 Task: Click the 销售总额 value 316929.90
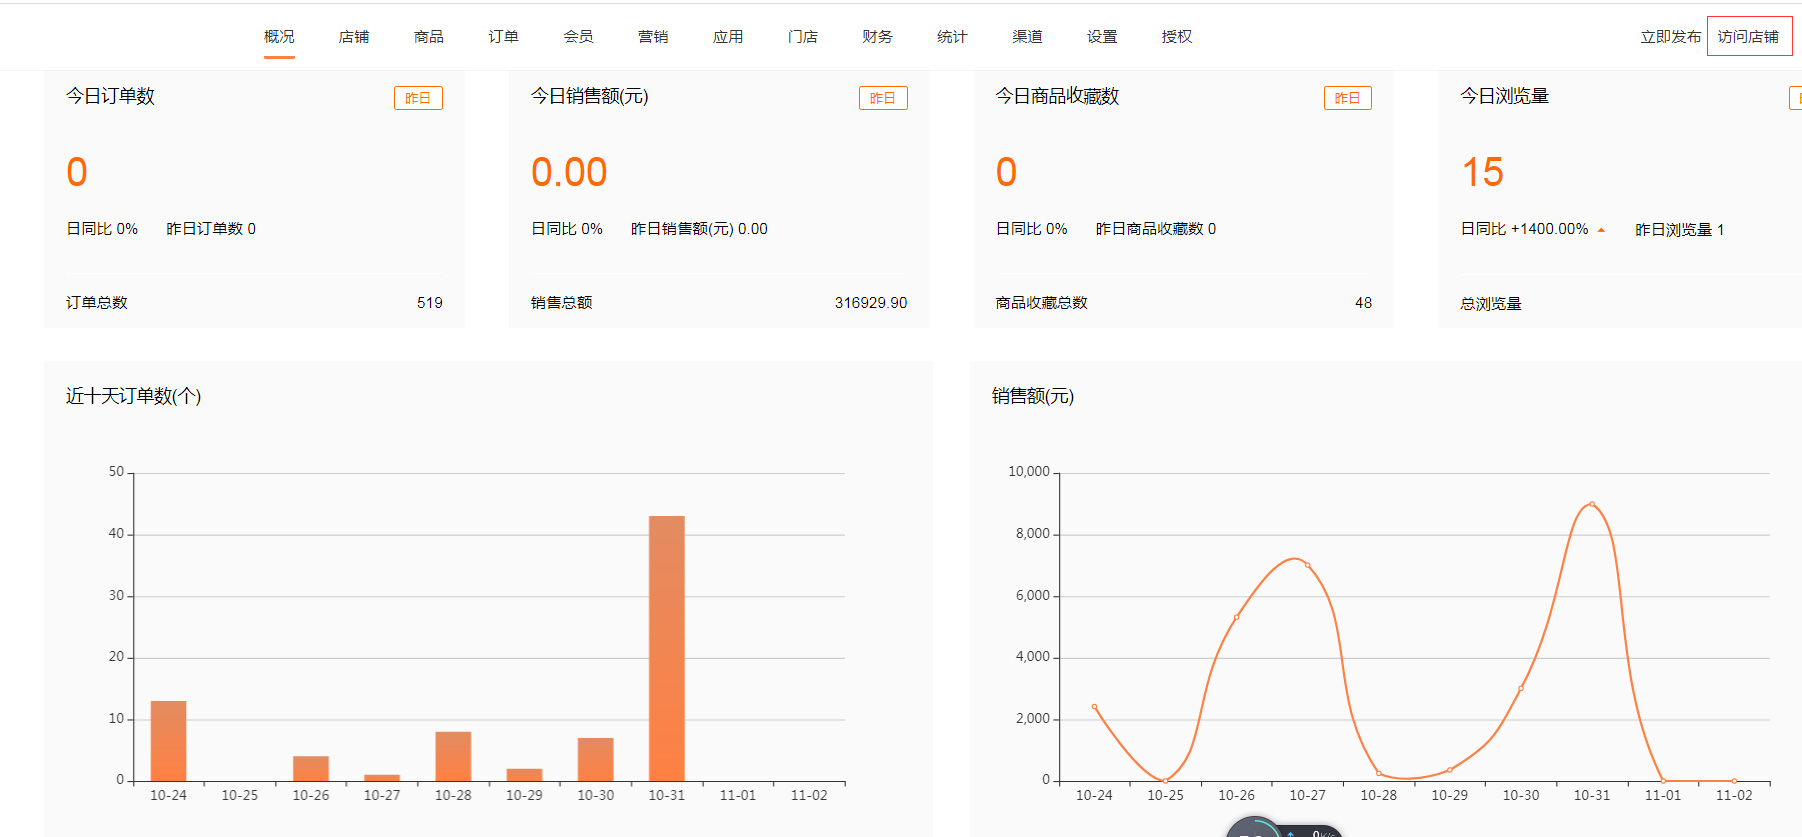pos(871,303)
